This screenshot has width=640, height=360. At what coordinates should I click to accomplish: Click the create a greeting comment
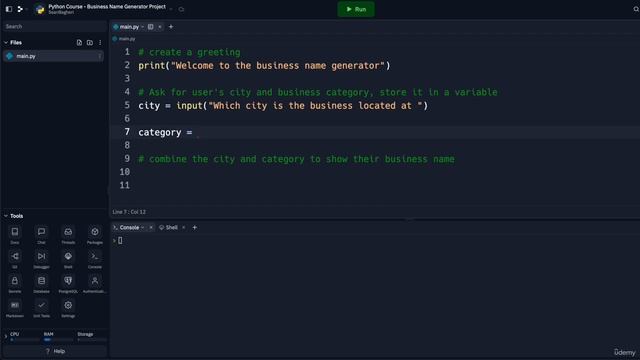tap(189, 52)
